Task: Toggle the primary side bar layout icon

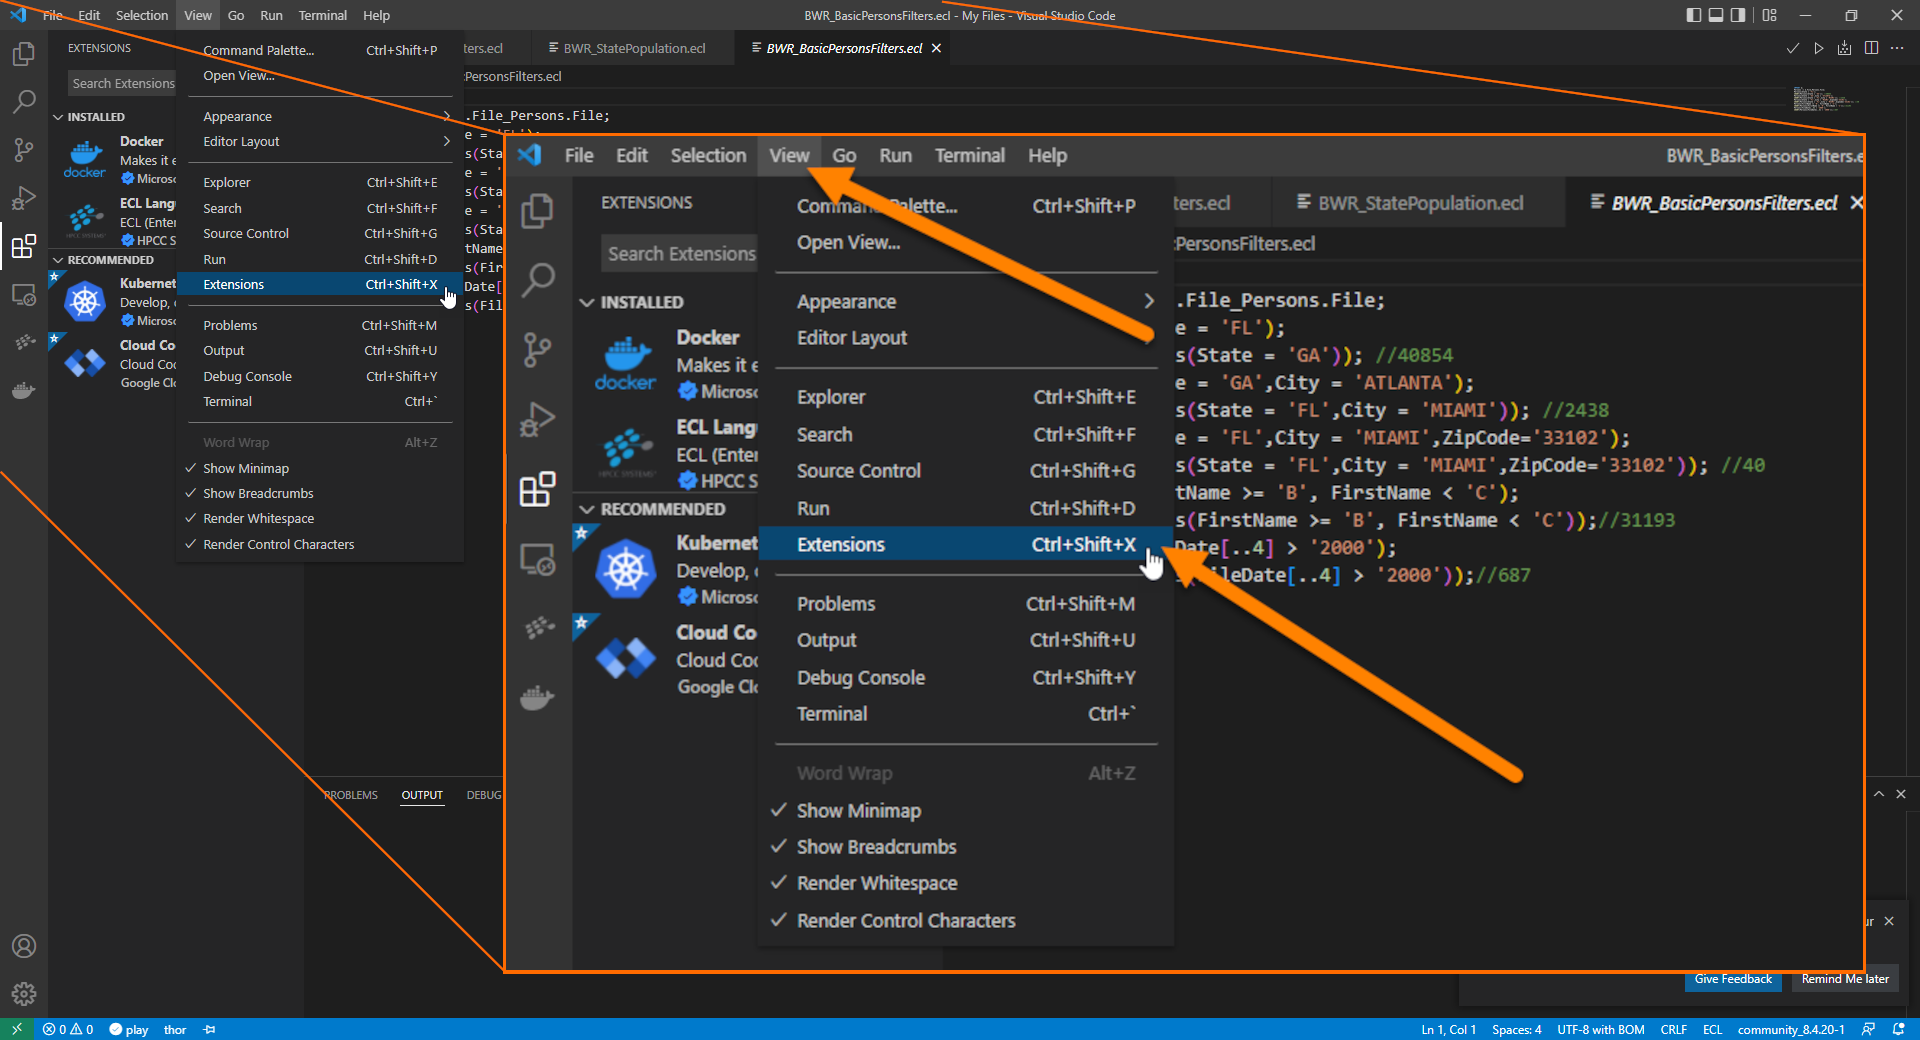Action: [x=1693, y=15]
